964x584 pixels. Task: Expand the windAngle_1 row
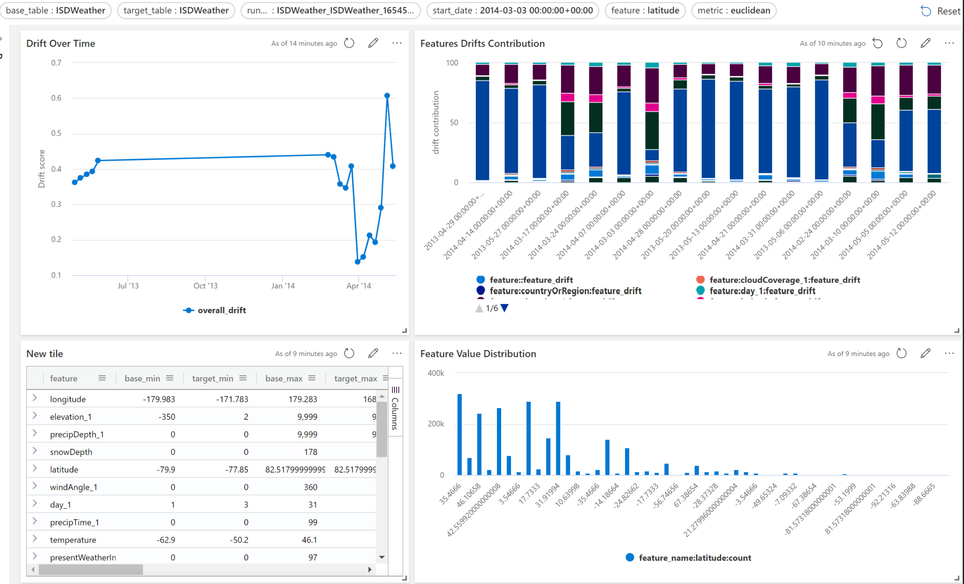35,486
